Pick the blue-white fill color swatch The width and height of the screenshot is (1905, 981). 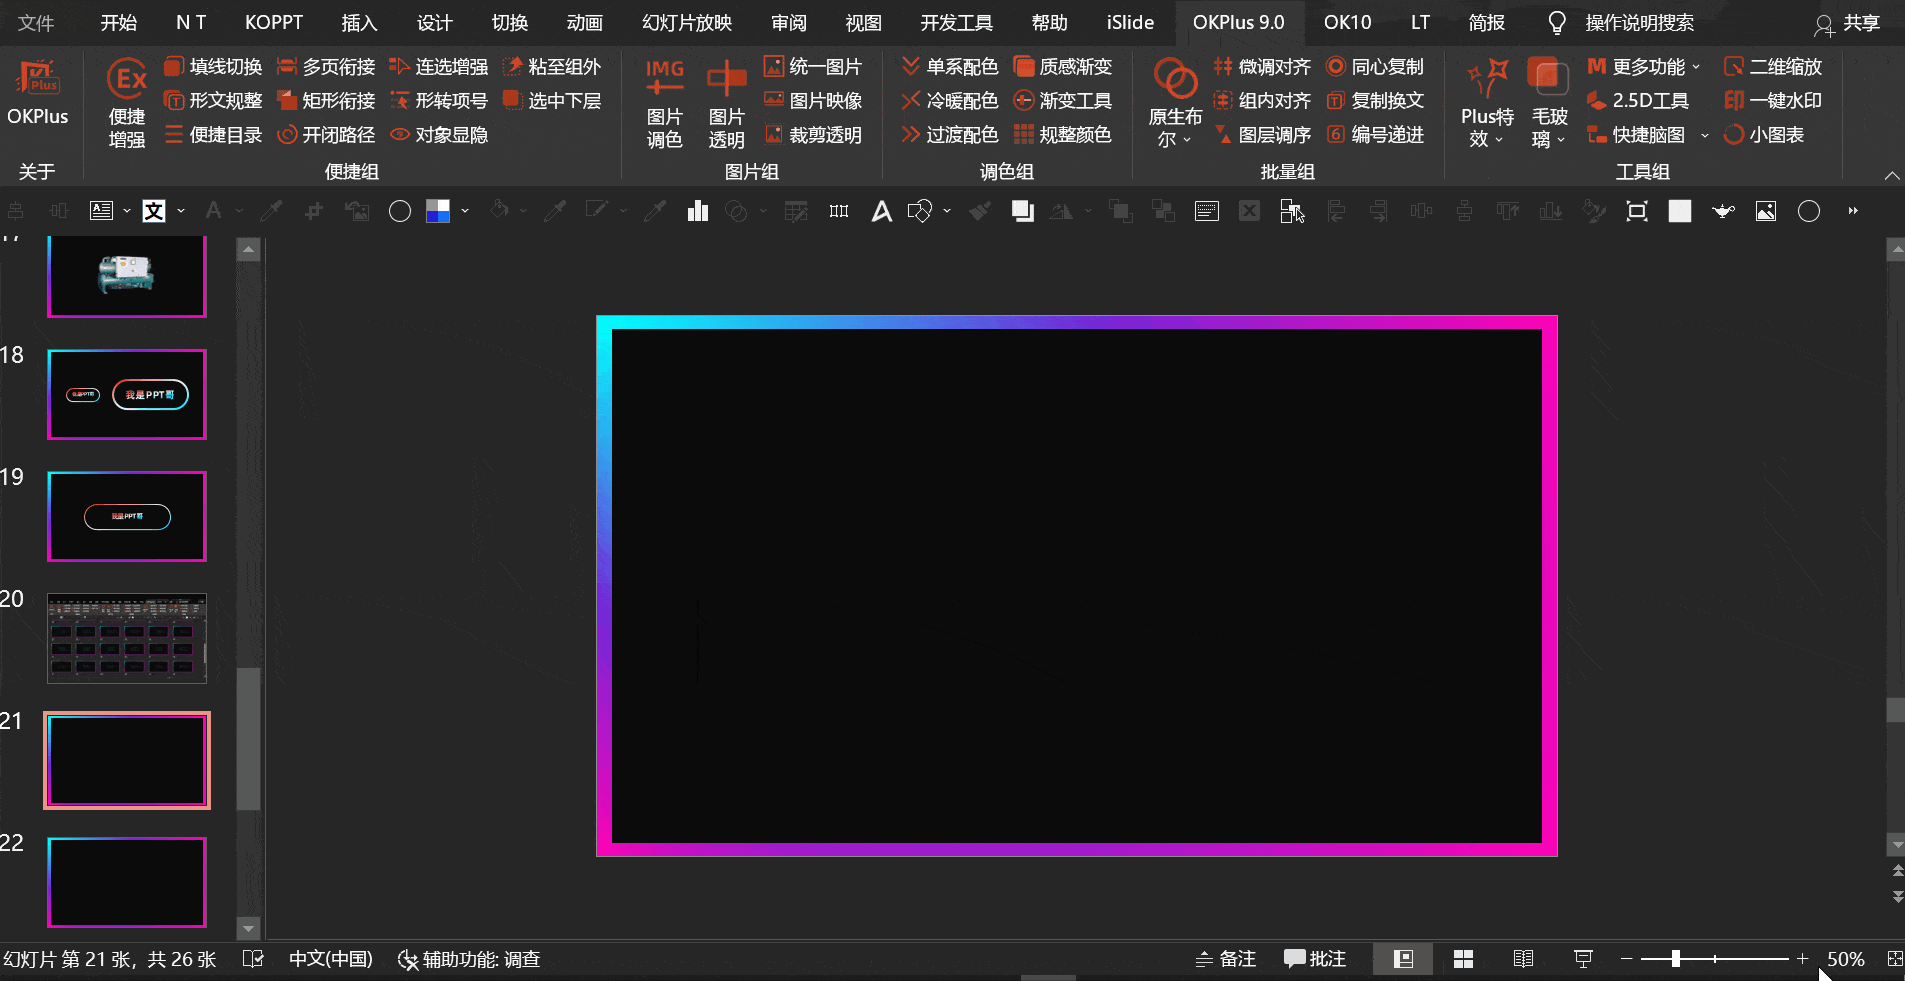(438, 211)
